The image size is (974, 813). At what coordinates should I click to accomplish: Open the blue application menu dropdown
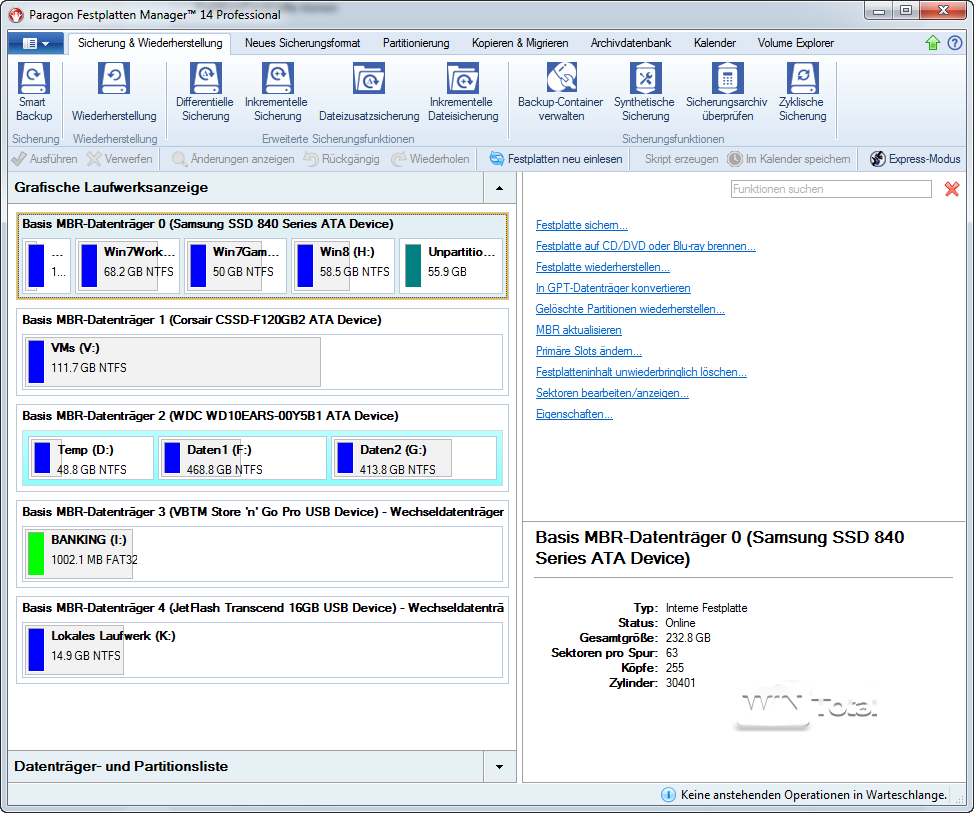click(35, 43)
